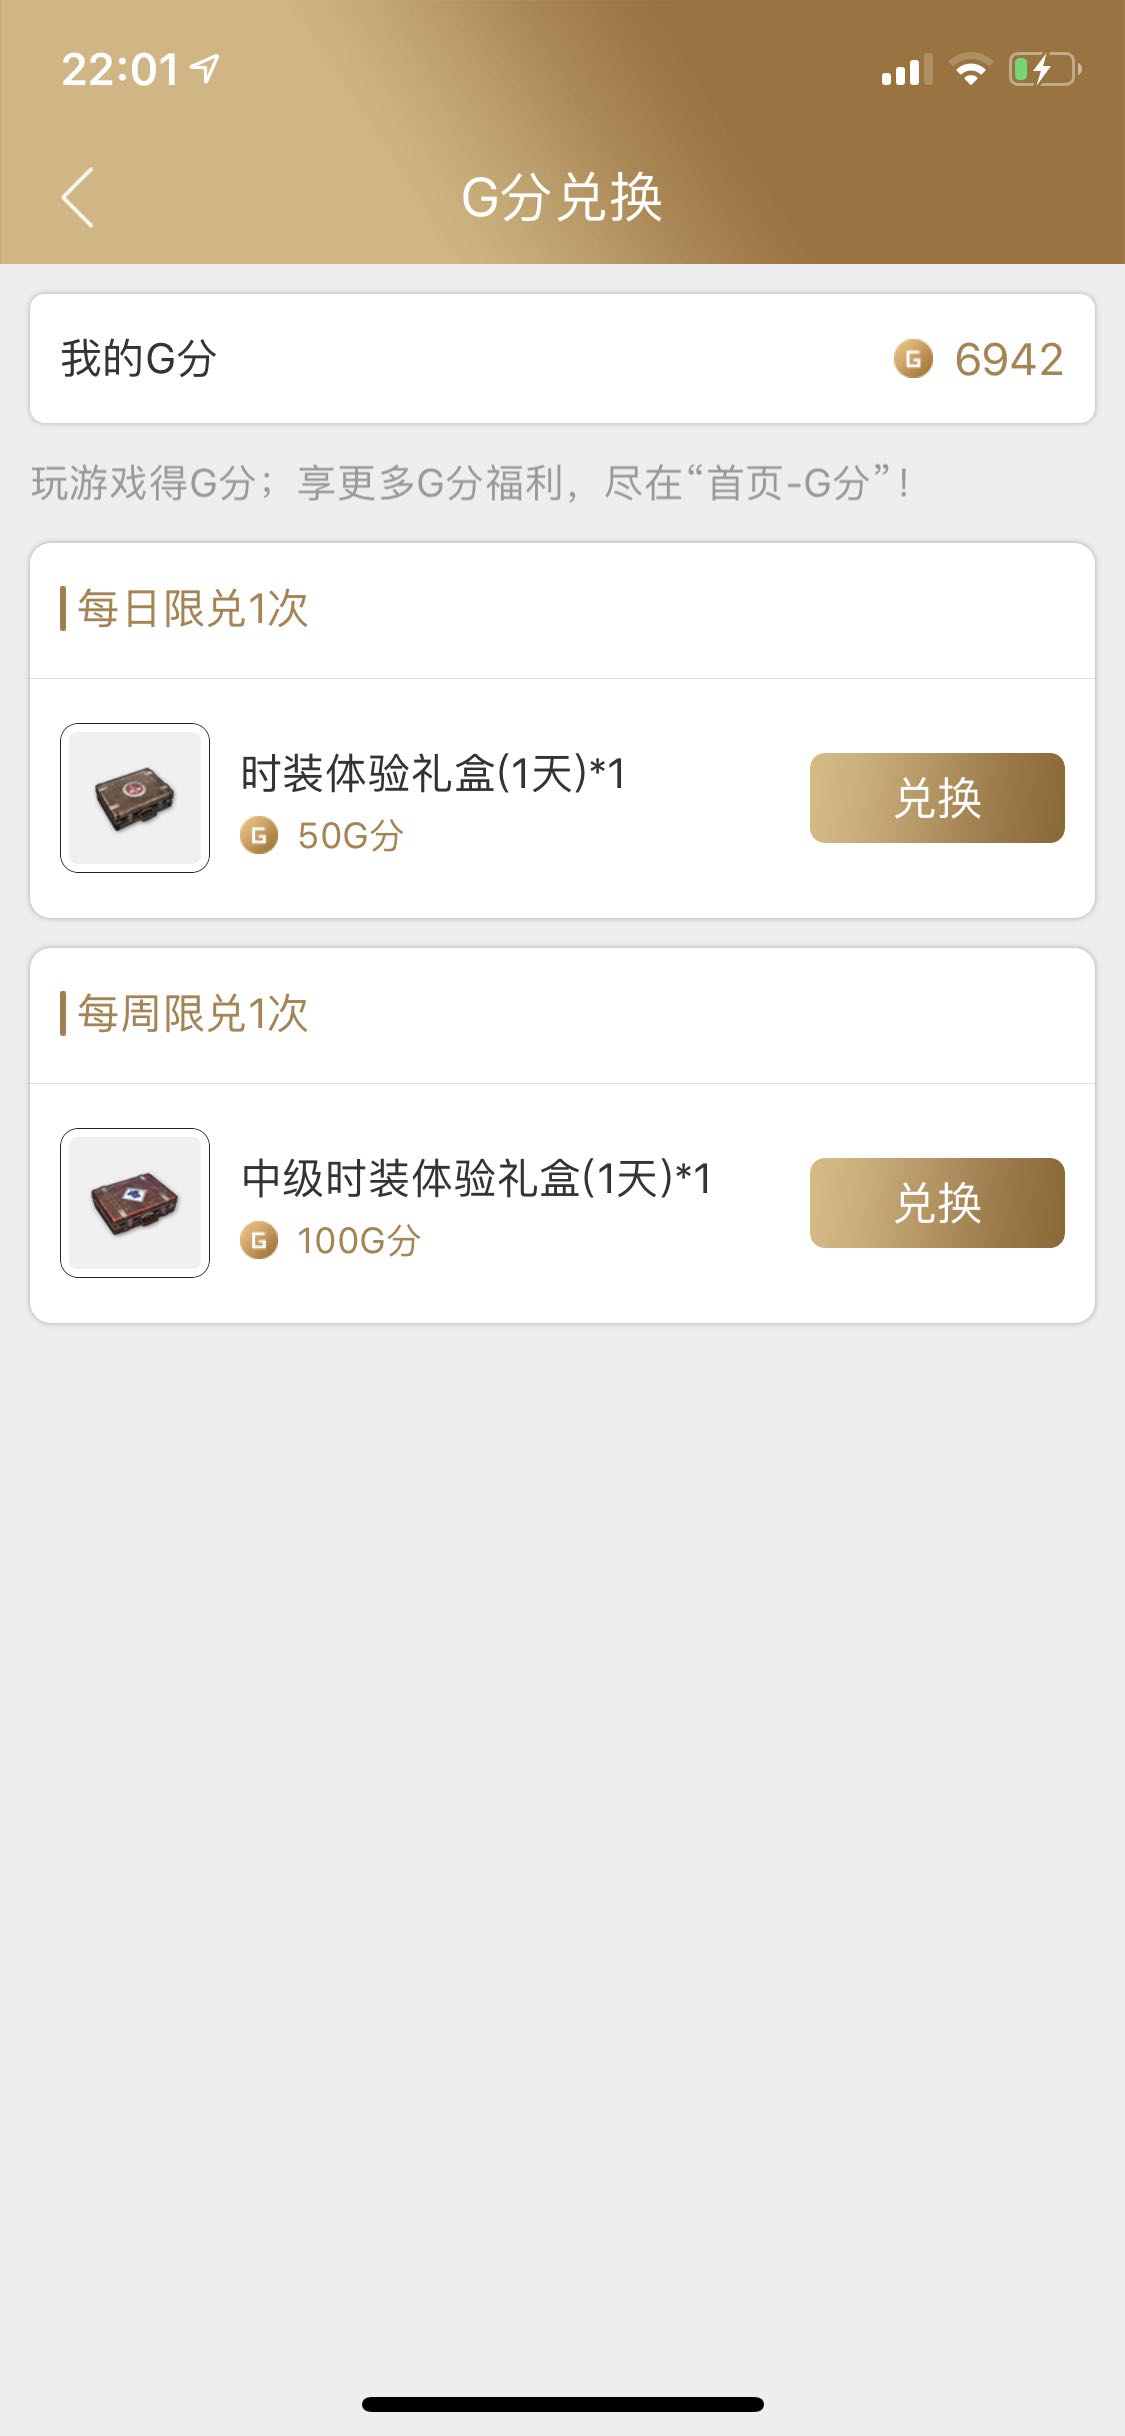The width and height of the screenshot is (1125, 2436).
Task: Tap the location arrow in status bar
Action: point(206,68)
